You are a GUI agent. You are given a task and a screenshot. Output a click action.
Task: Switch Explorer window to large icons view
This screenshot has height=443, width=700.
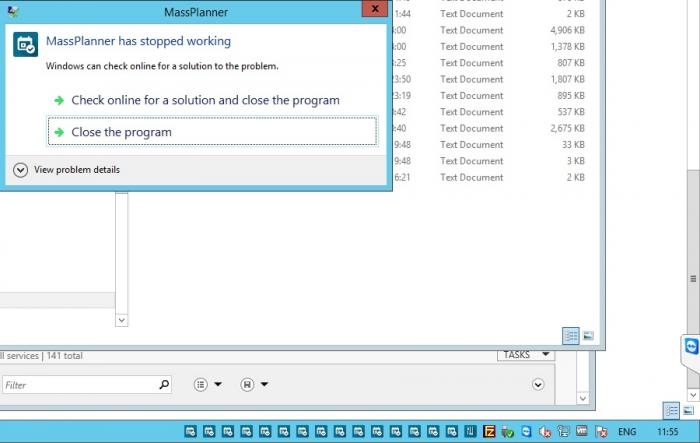coord(588,336)
